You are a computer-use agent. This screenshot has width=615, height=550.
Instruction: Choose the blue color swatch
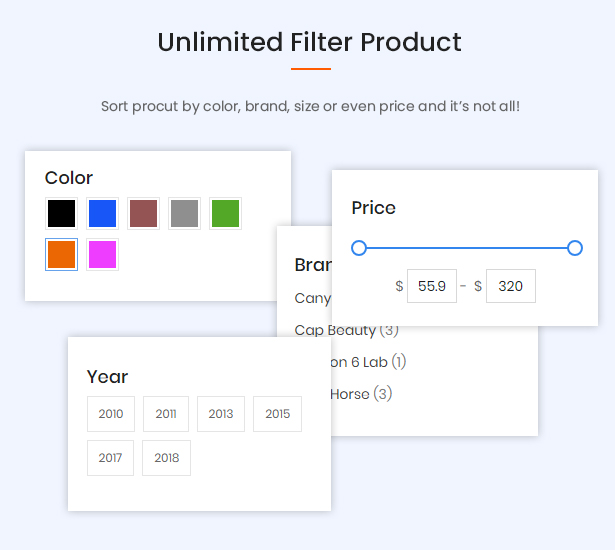(102, 213)
